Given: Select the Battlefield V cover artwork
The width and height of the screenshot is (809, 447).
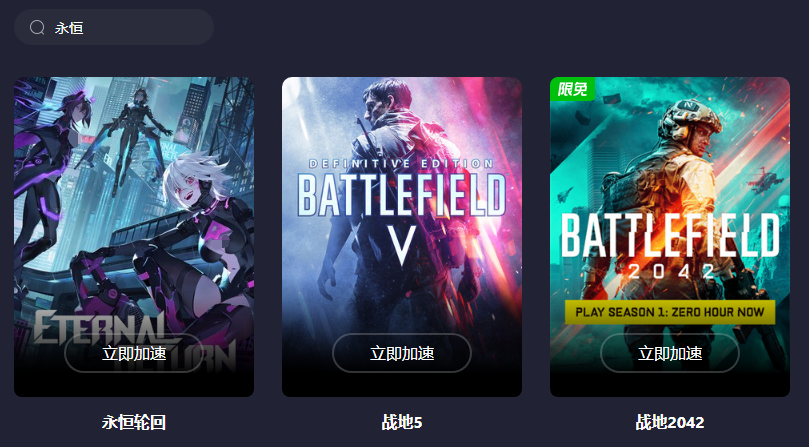Looking at the screenshot, I should 402,237.
